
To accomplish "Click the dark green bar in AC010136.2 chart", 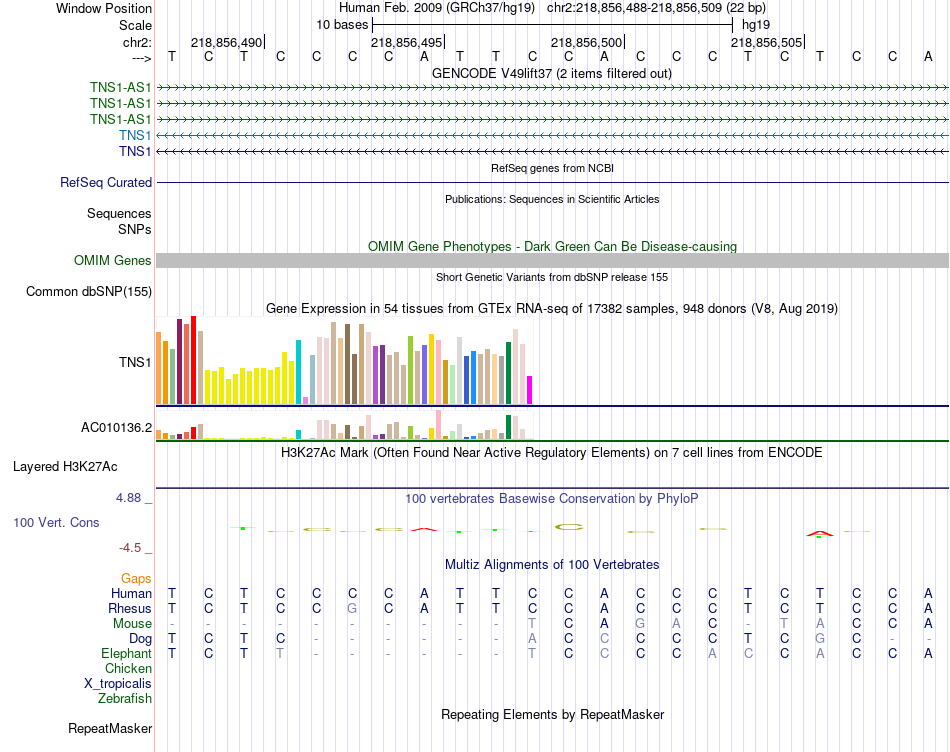I will tap(508, 427).
